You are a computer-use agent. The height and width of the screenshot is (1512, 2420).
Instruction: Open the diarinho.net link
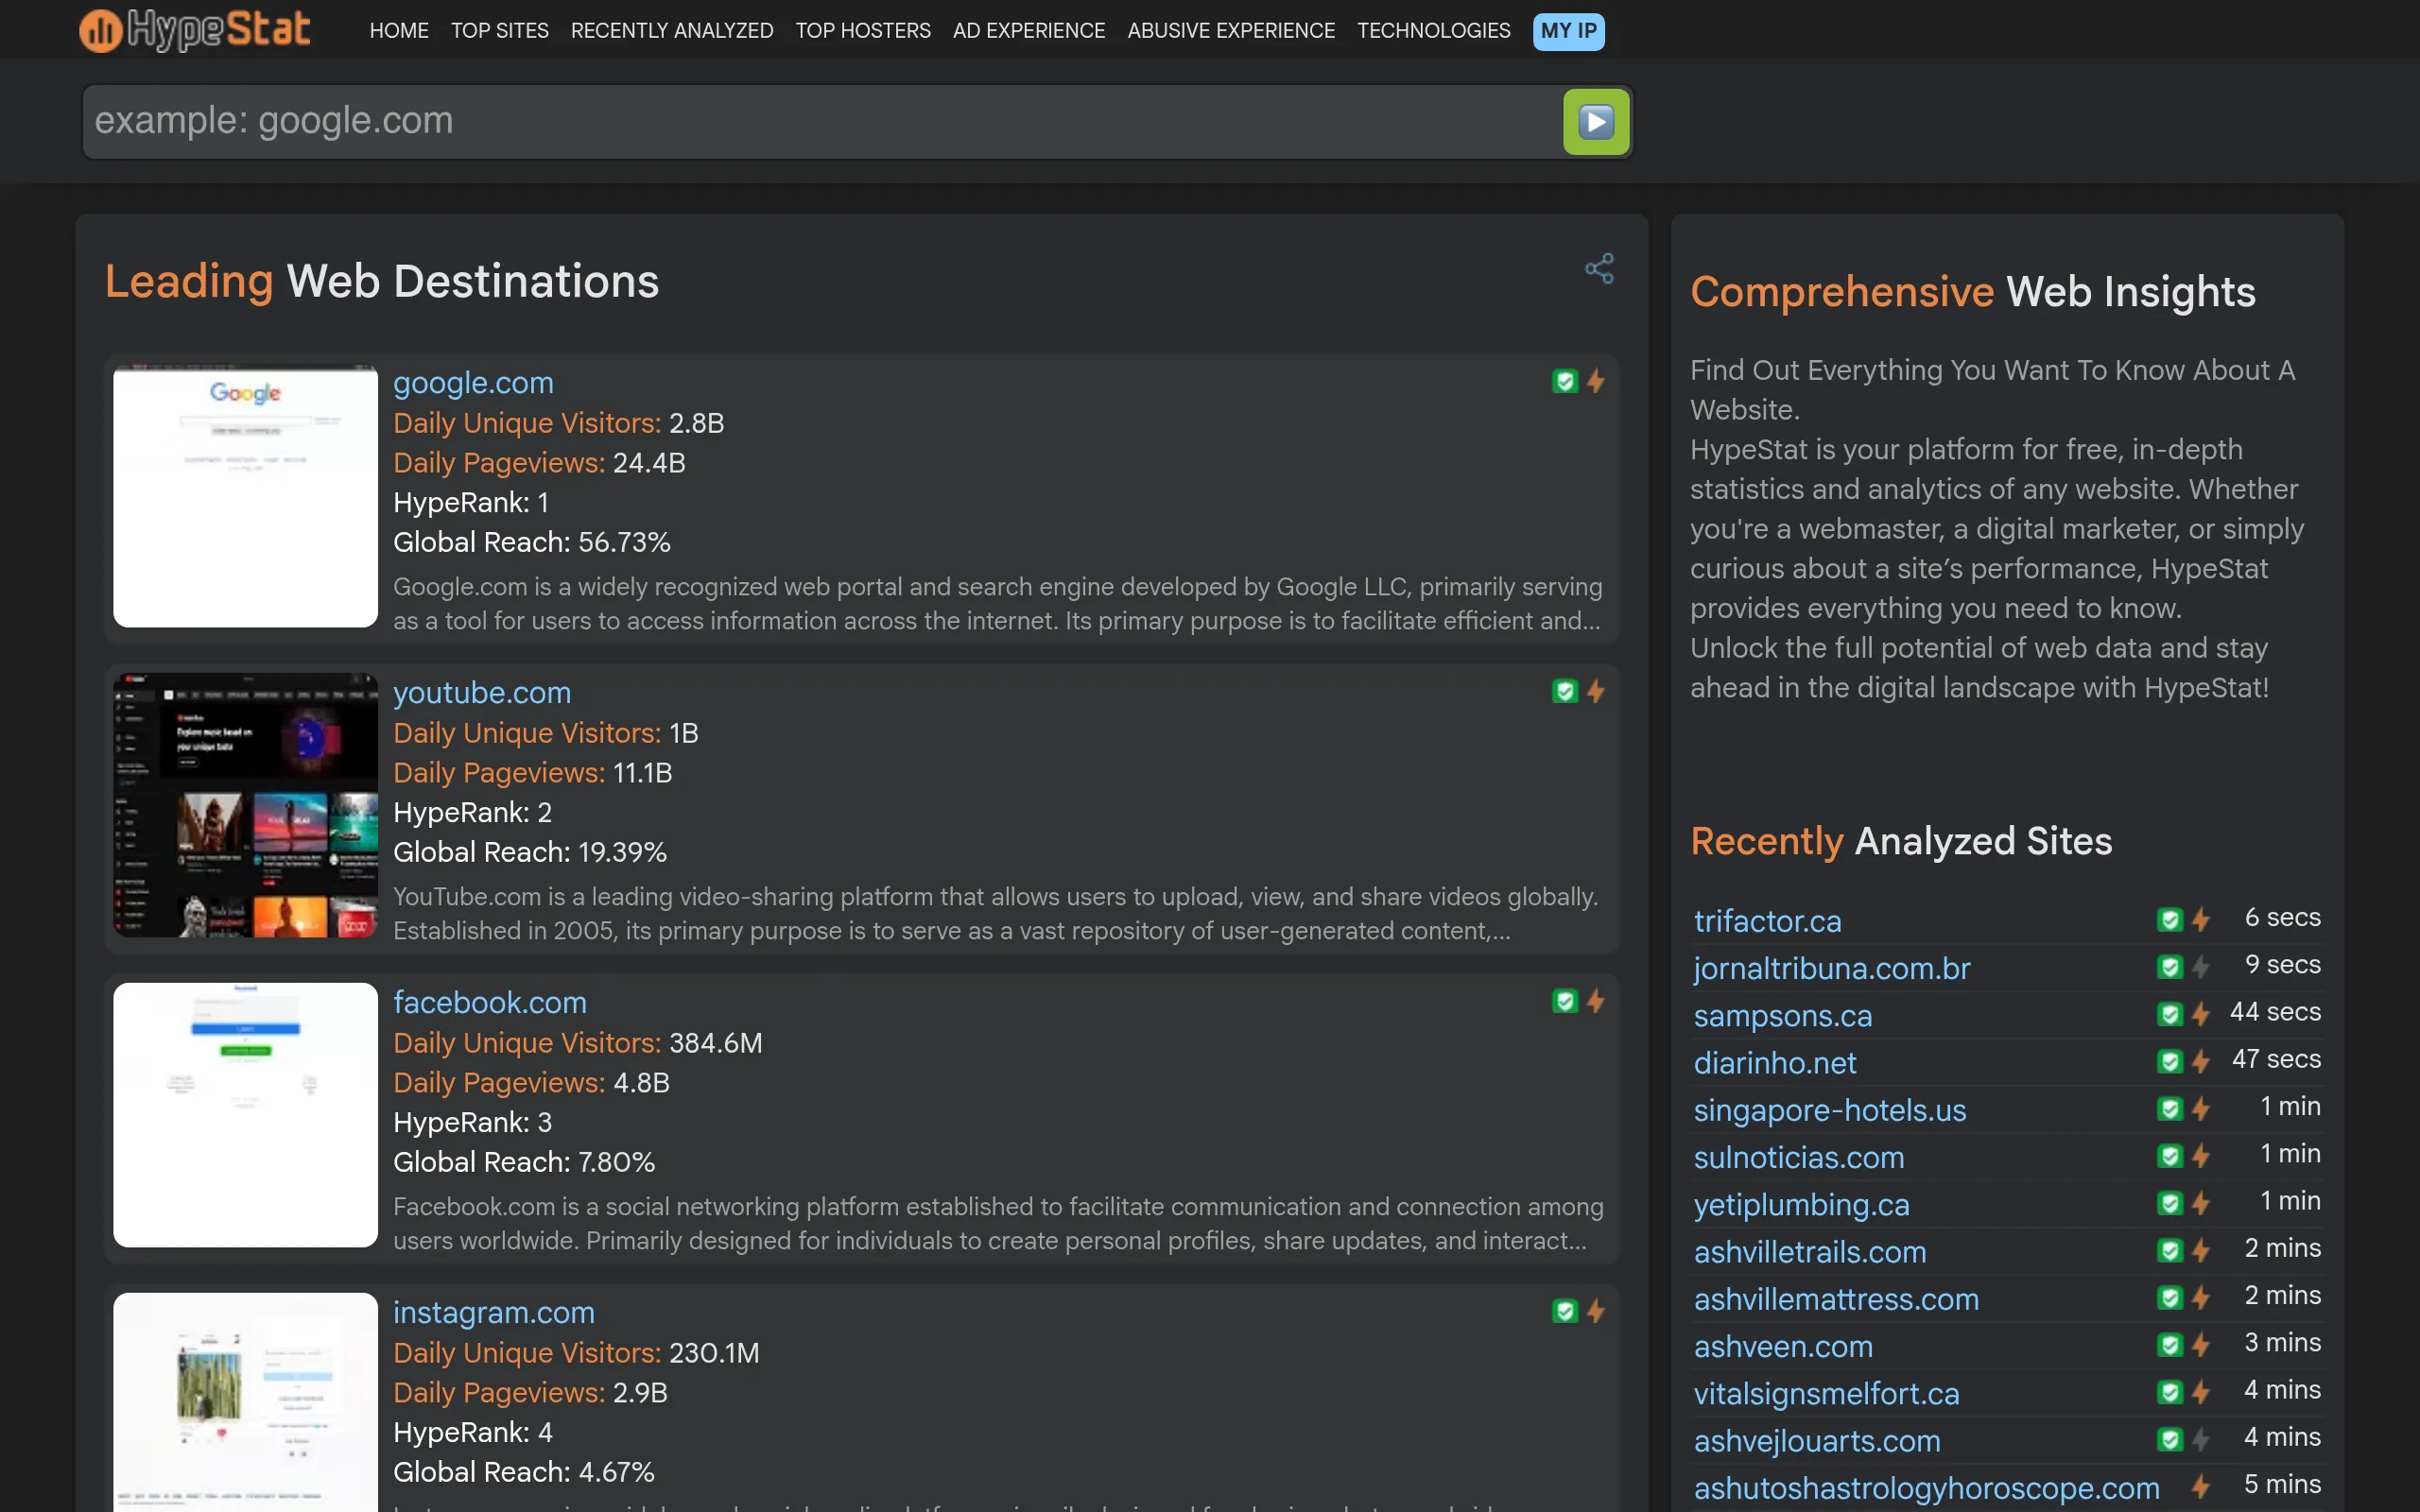[1774, 1062]
